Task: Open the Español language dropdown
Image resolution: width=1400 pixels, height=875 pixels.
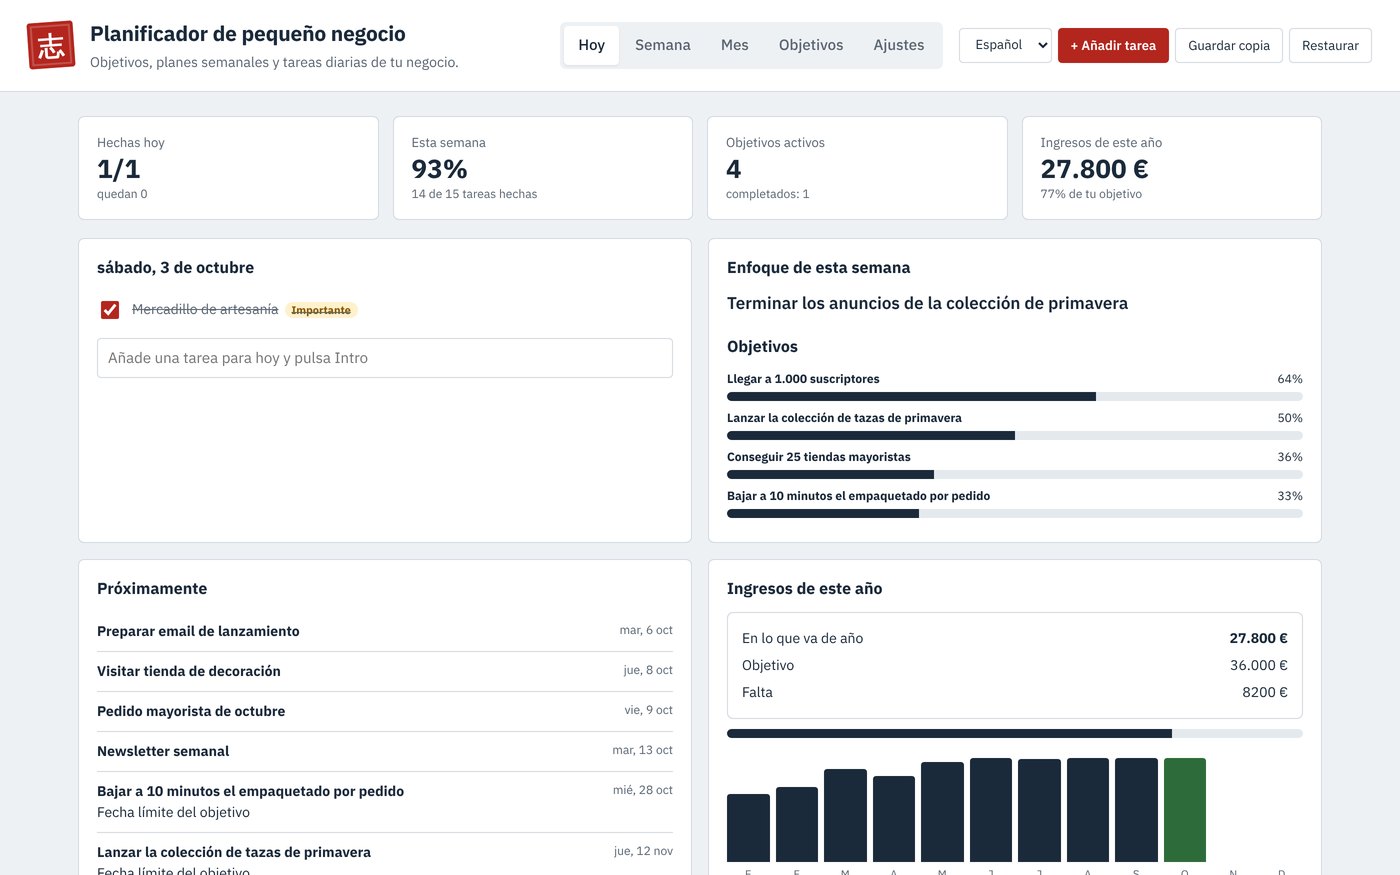Action: pyautogui.click(x=1005, y=45)
